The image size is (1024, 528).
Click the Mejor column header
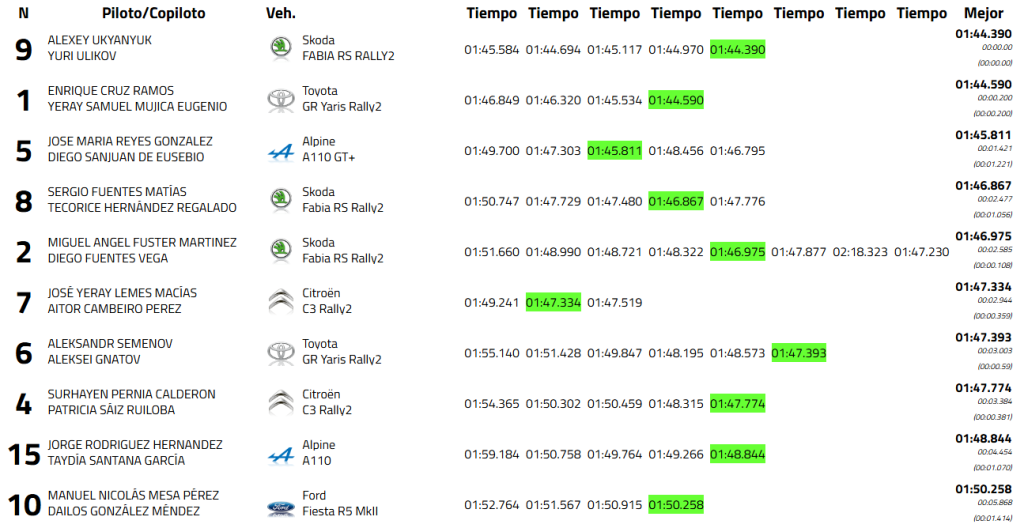[984, 13]
